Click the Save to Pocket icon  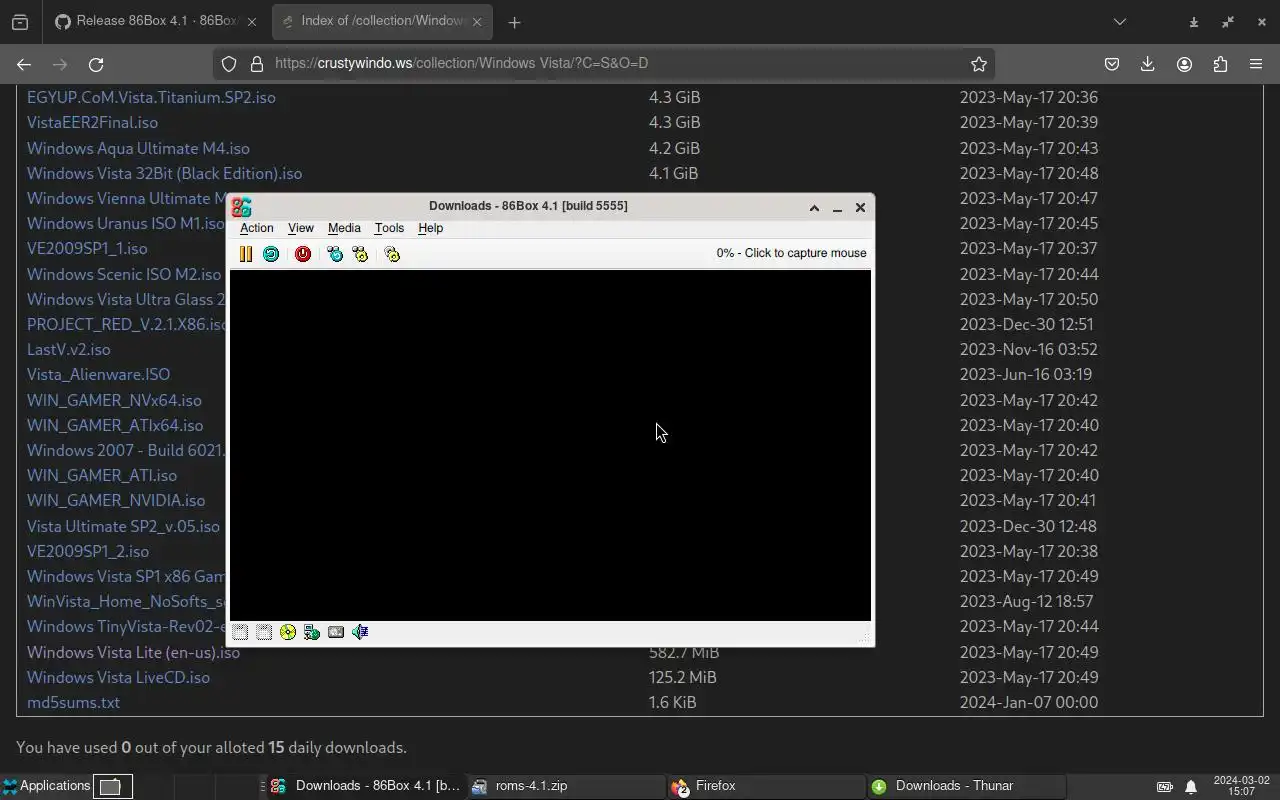coord(1112,64)
